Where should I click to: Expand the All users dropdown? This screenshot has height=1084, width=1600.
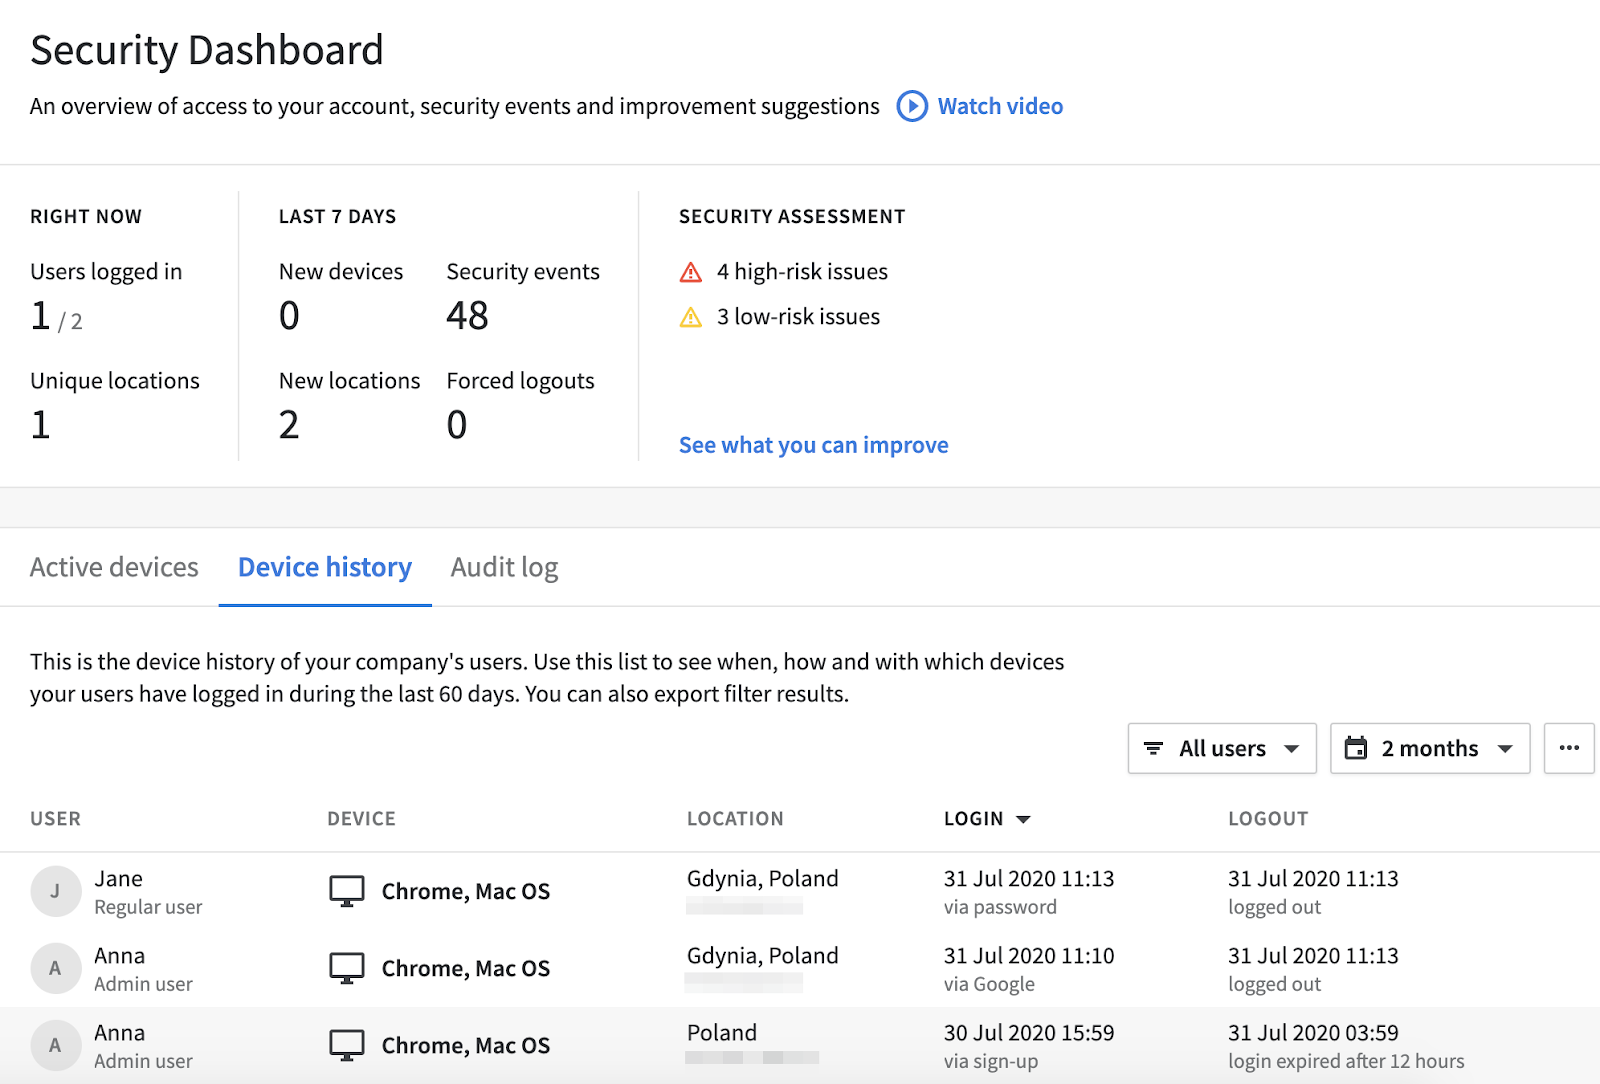click(1292, 748)
